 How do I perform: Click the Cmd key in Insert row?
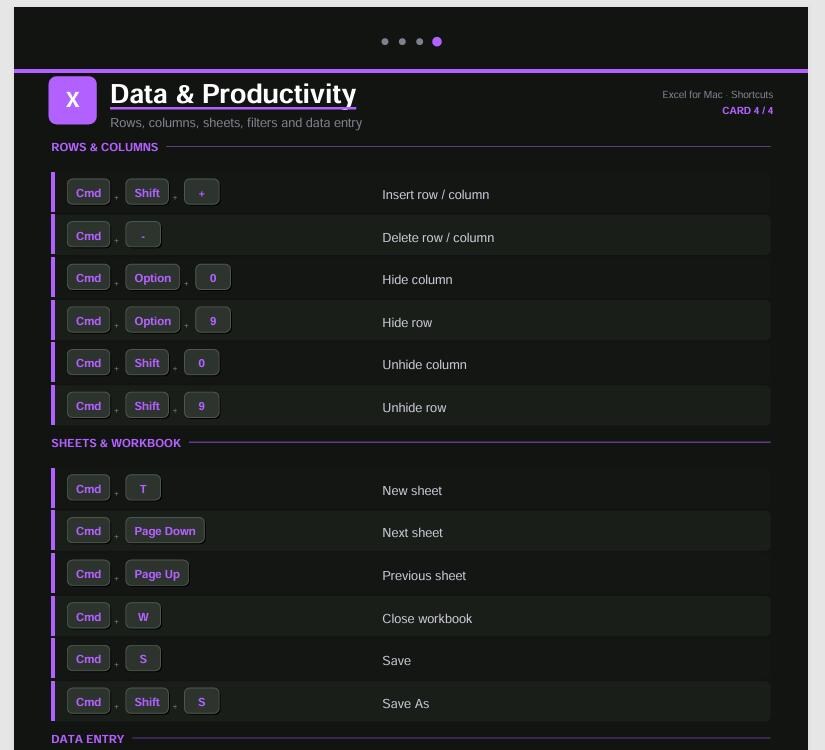coord(88,193)
